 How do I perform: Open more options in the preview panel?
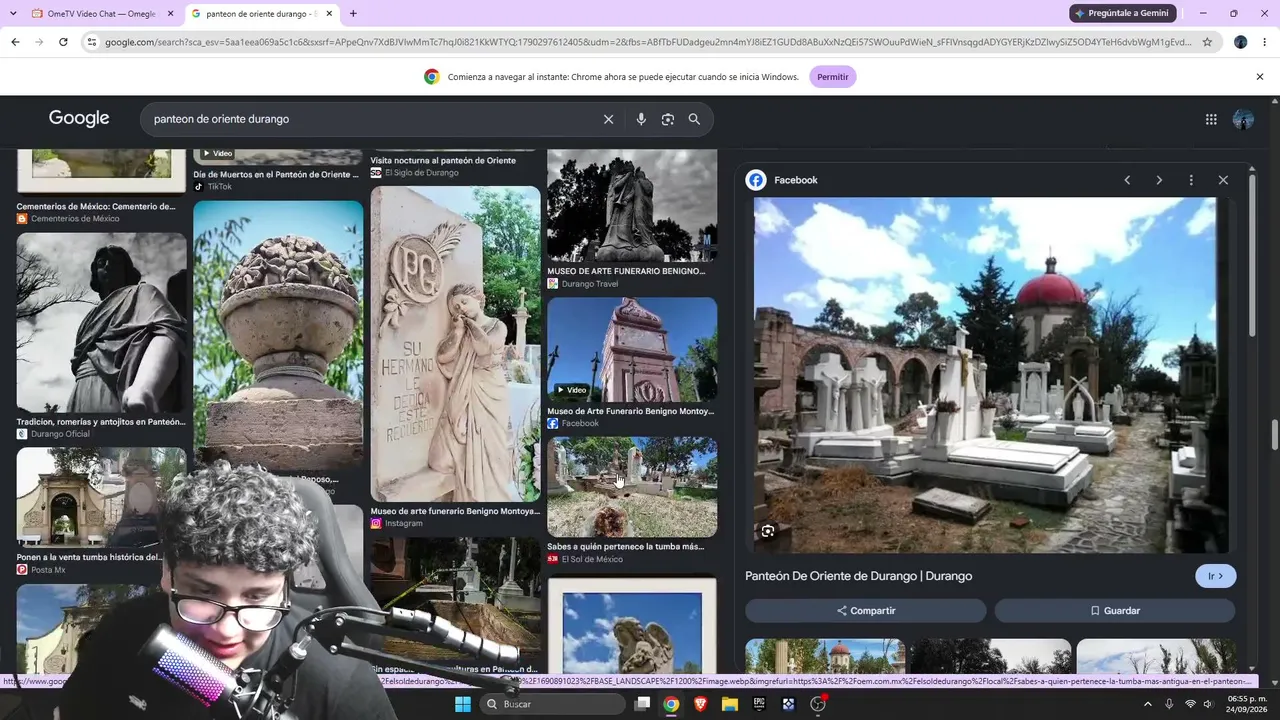pos(1191,180)
